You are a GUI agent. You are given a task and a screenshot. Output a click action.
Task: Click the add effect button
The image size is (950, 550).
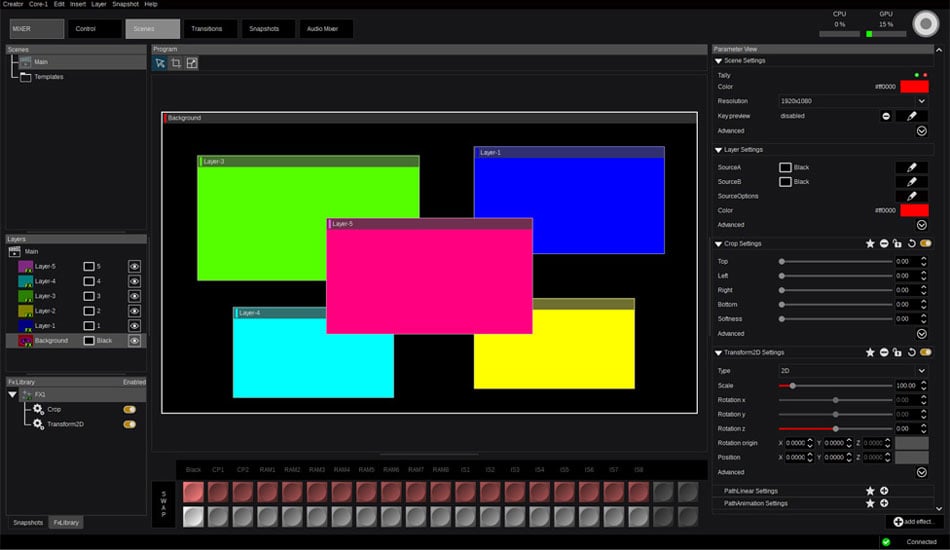(914, 522)
